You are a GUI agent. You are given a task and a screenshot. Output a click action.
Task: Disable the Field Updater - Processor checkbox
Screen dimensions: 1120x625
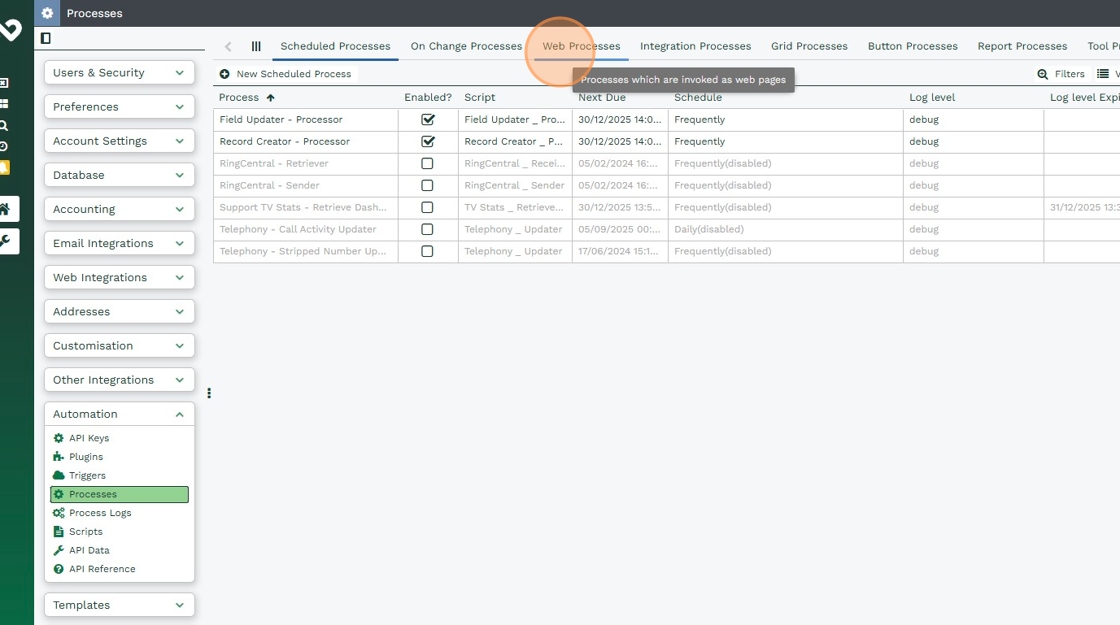click(428, 120)
